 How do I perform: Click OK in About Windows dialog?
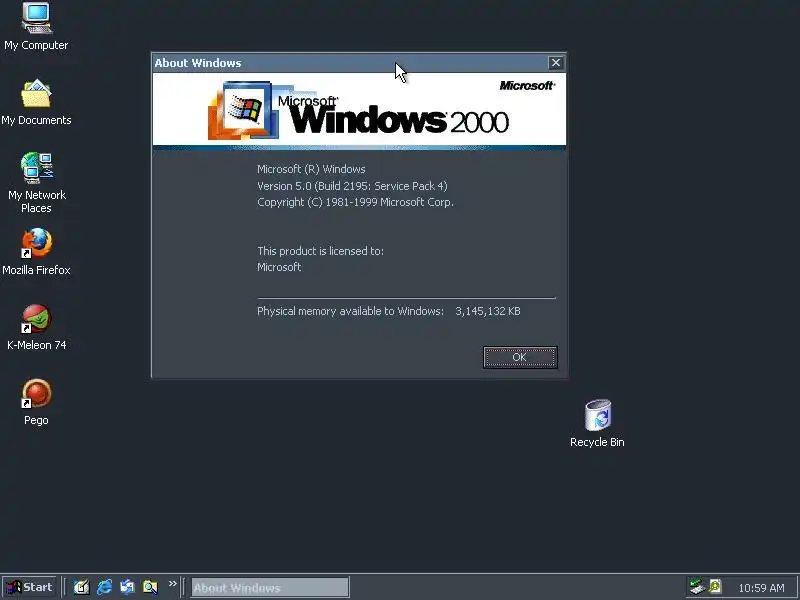click(x=520, y=357)
